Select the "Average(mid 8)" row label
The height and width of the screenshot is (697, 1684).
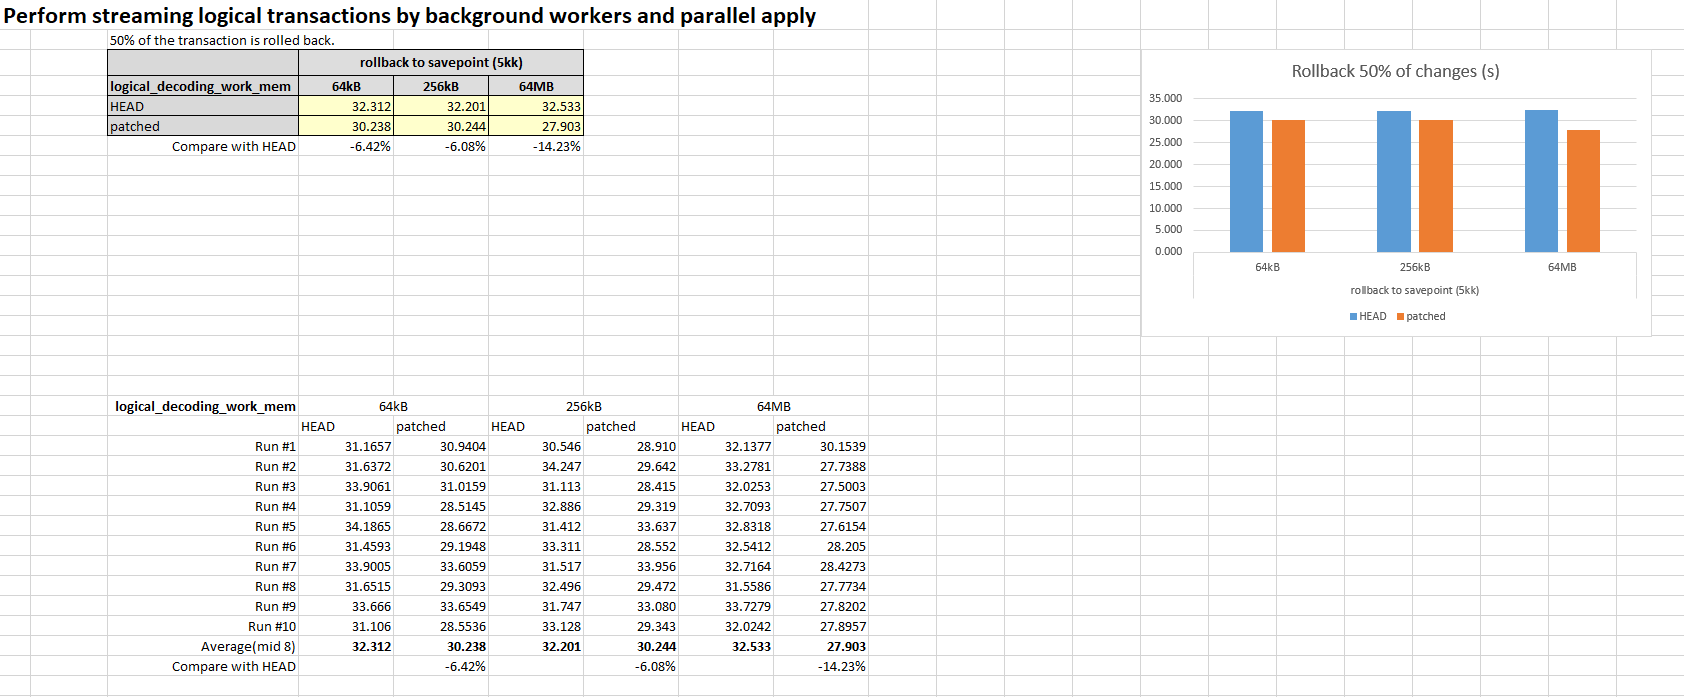(248, 647)
